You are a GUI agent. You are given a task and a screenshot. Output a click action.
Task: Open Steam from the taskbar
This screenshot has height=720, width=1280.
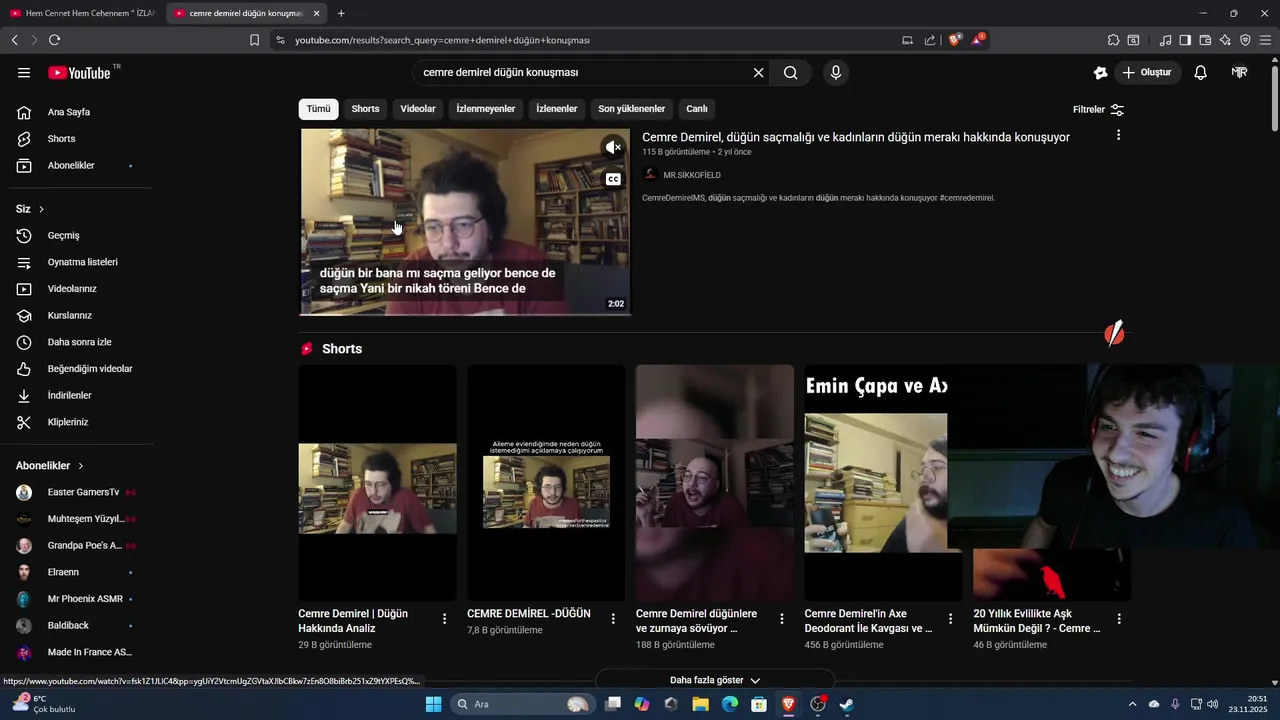(x=846, y=704)
